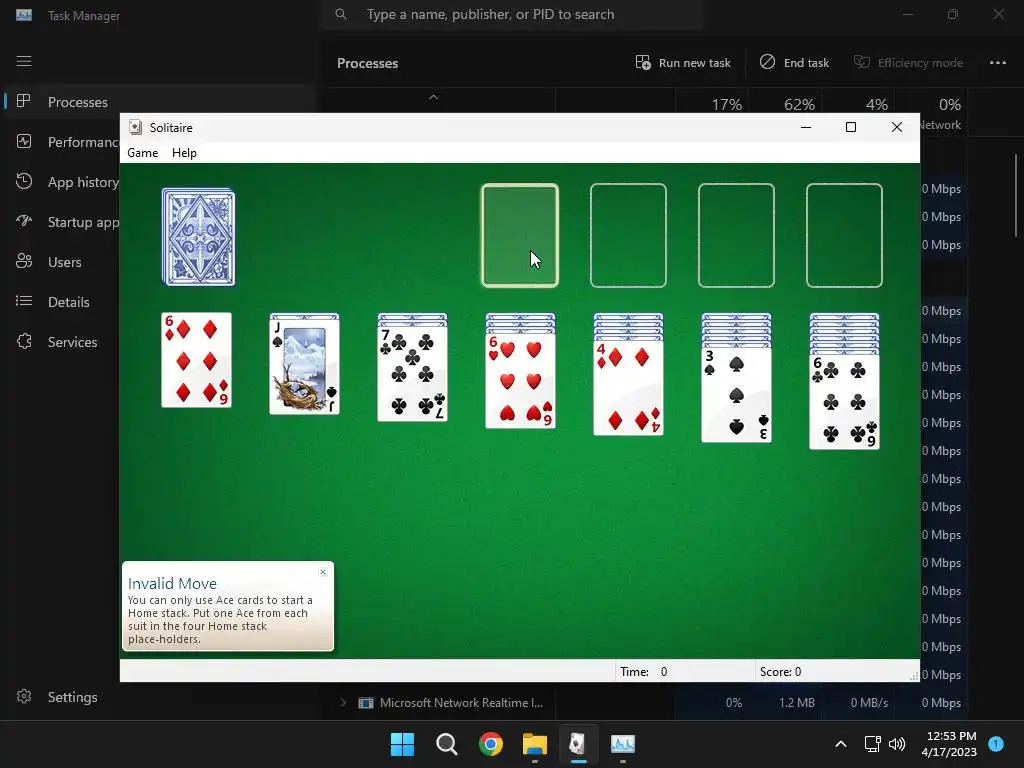The width and height of the screenshot is (1024, 768).
Task: Click the fourth Home stack placeholder
Action: click(x=844, y=235)
